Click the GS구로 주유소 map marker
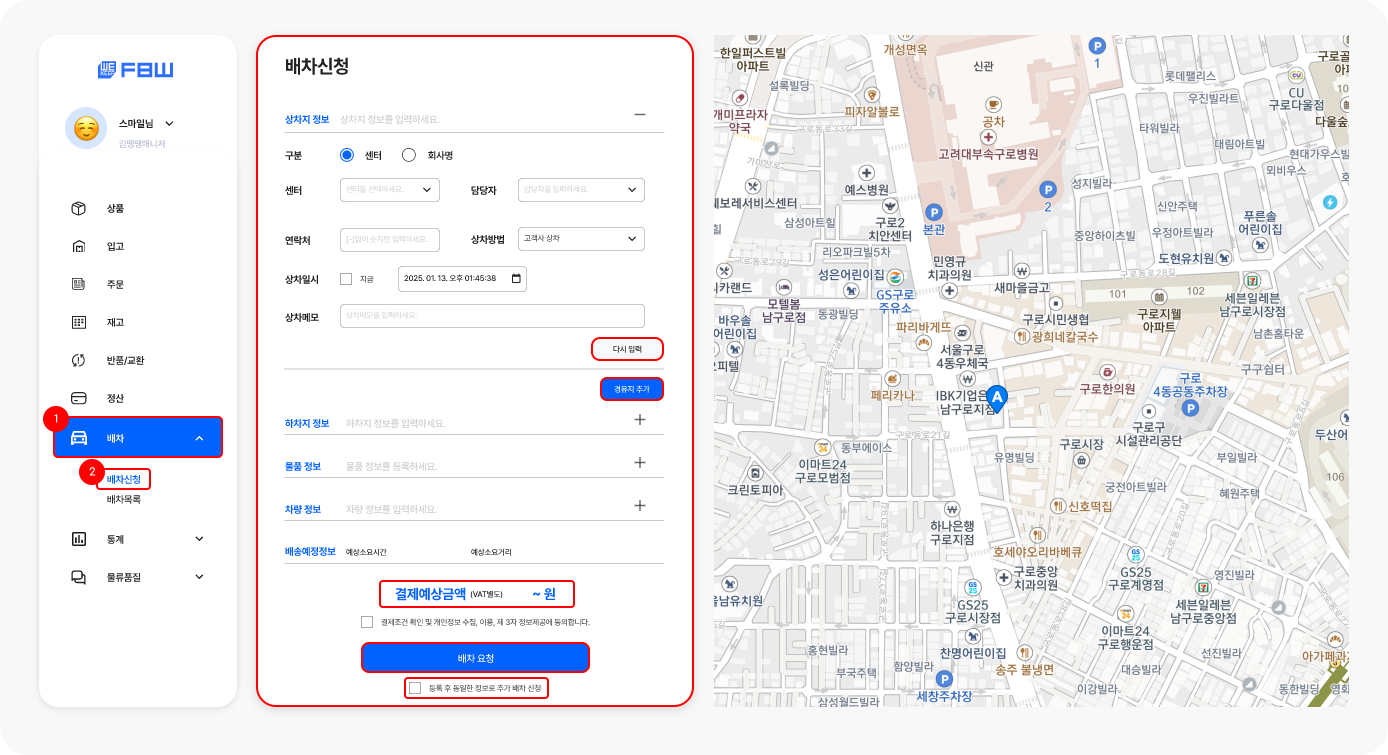This screenshot has width=1388, height=755. (896, 277)
